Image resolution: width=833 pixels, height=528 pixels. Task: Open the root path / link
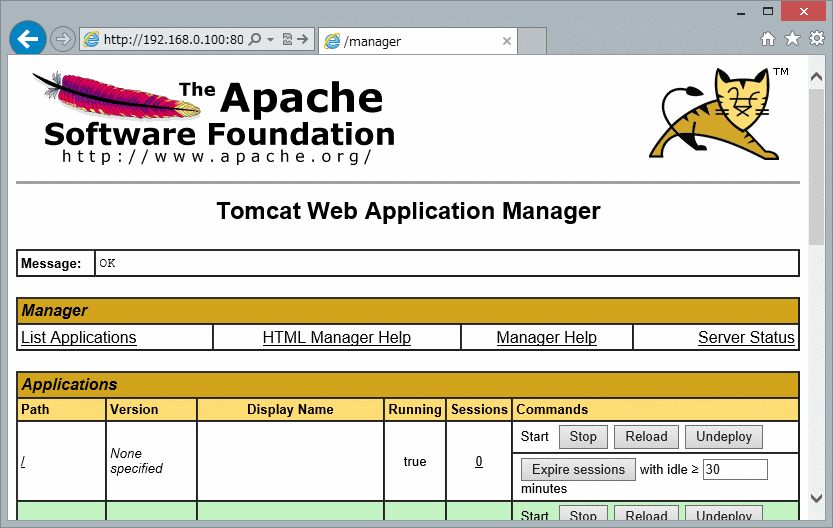coord(23,462)
